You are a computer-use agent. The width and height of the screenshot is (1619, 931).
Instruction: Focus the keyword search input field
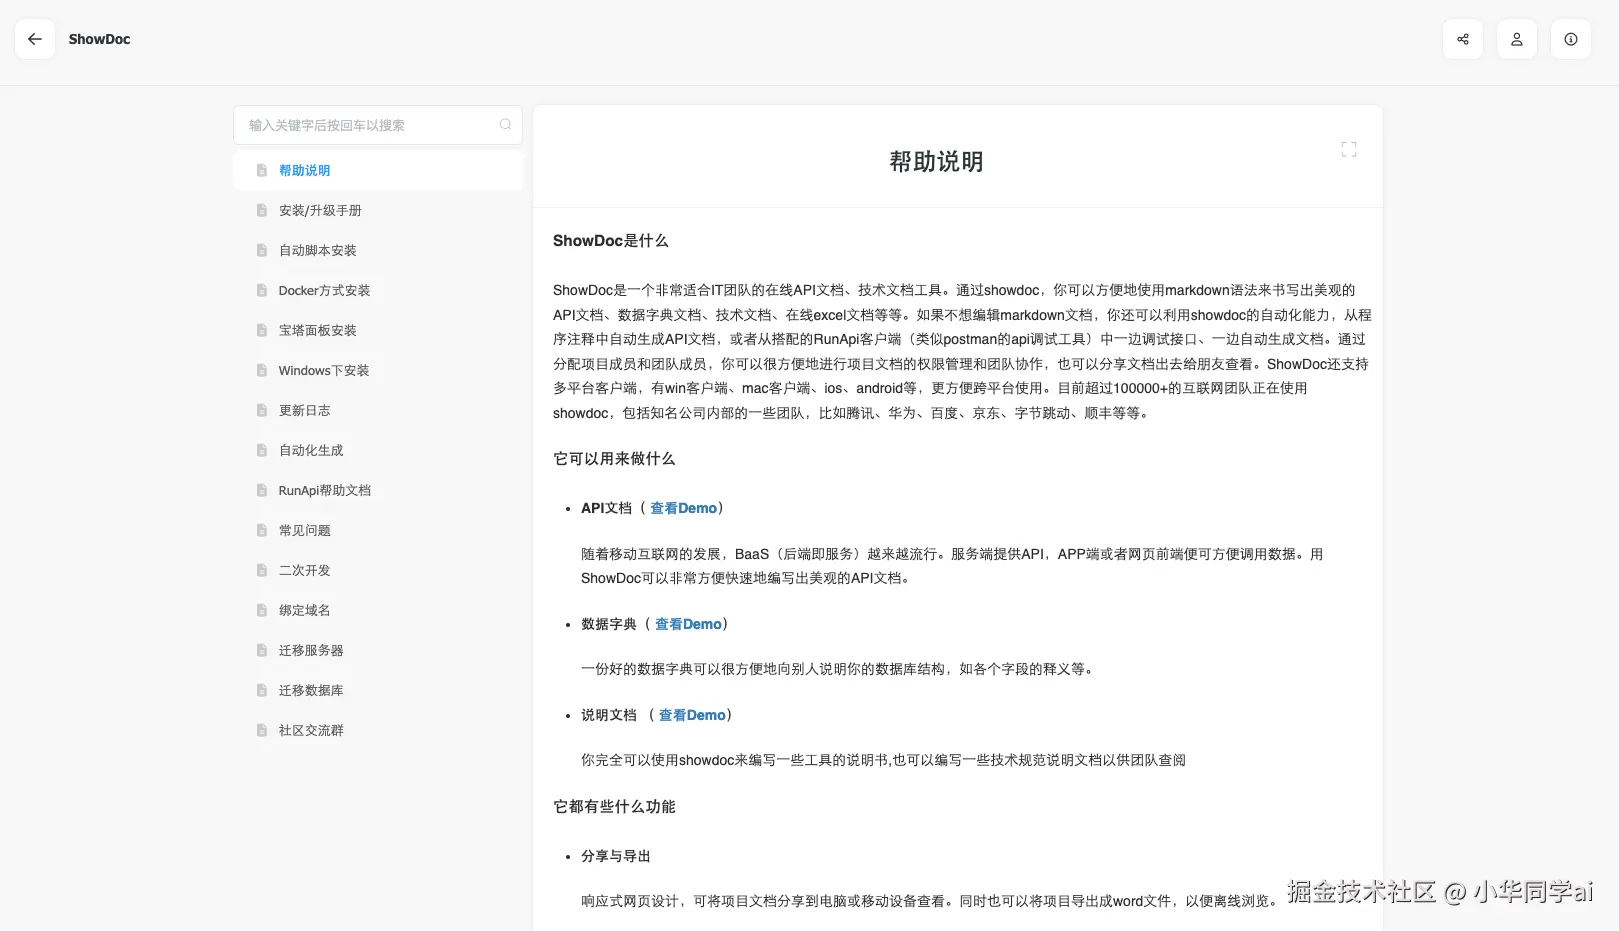click(x=378, y=125)
